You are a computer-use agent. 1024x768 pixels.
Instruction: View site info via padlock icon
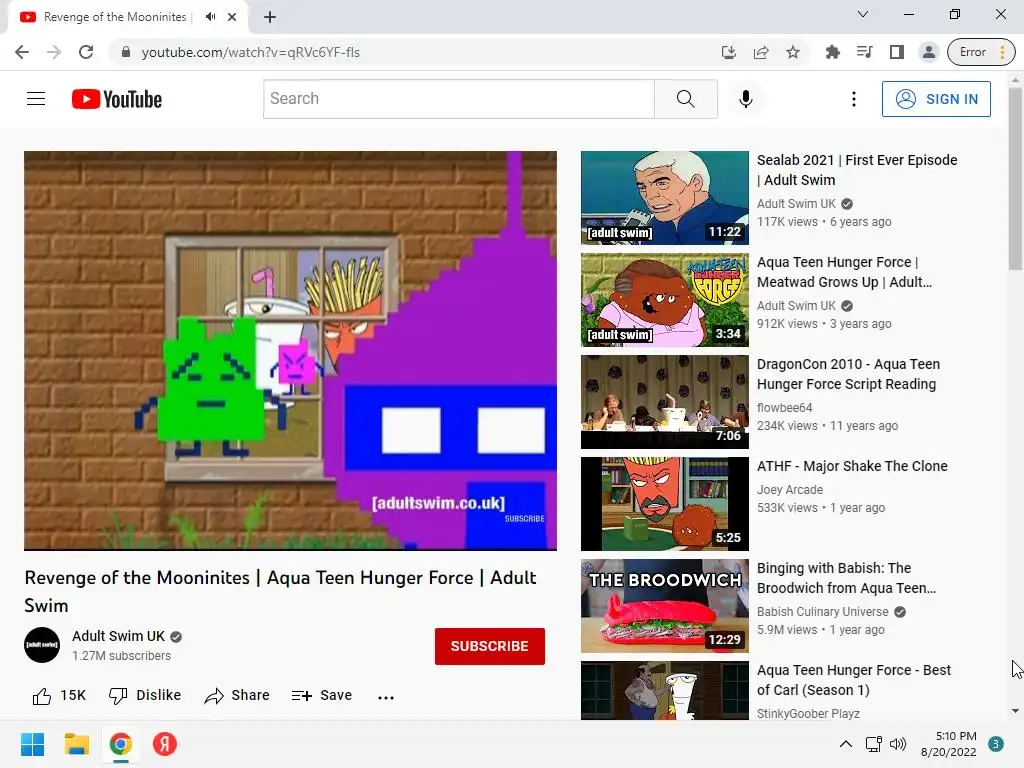tap(126, 52)
